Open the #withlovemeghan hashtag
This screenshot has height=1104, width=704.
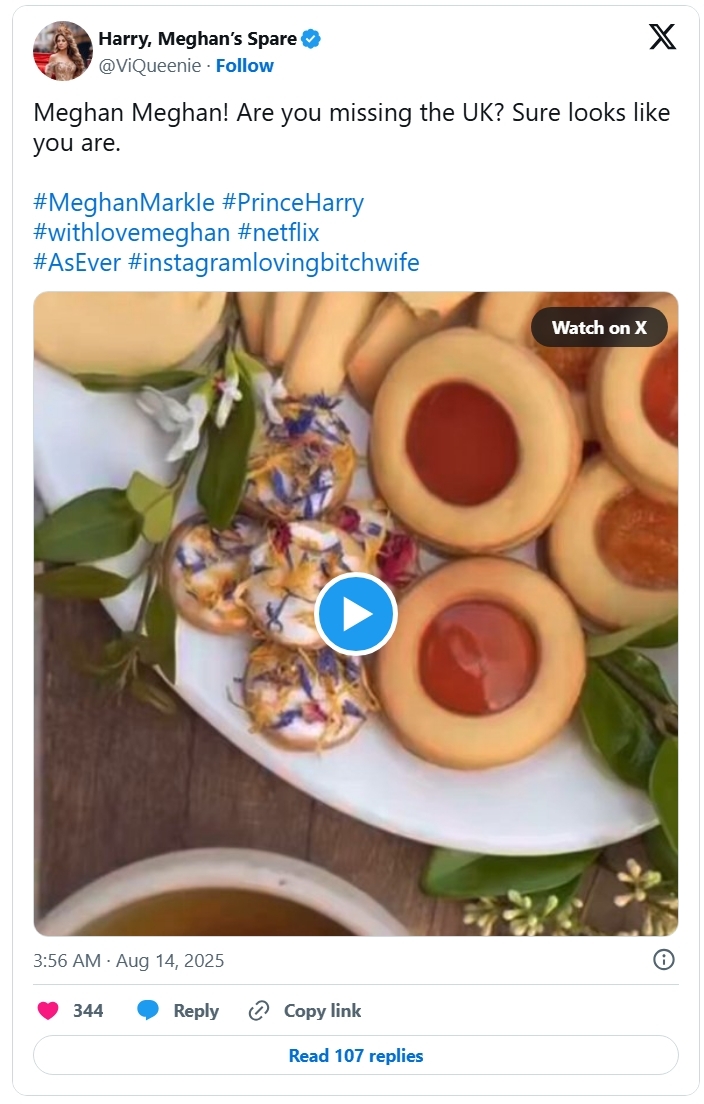tap(131, 233)
